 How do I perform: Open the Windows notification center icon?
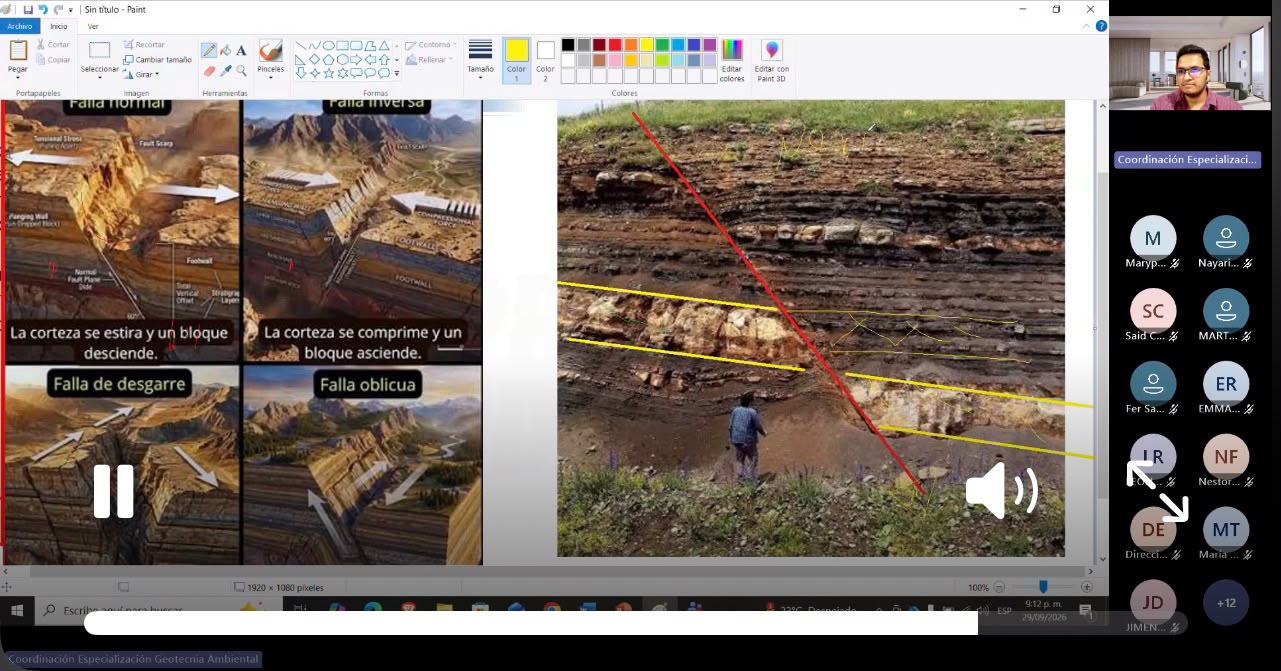(x=1085, y=609)
